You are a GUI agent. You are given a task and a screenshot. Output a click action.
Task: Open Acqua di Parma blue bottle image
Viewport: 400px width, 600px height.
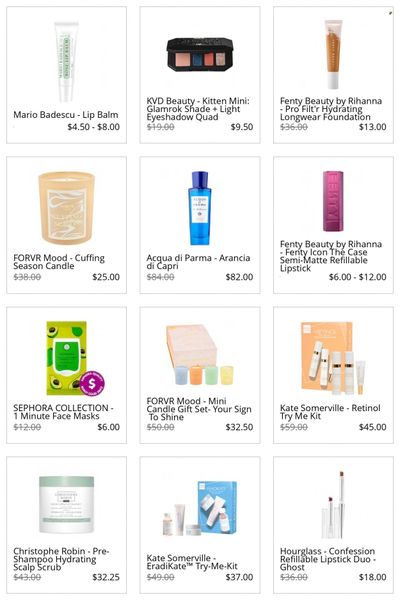199,208
